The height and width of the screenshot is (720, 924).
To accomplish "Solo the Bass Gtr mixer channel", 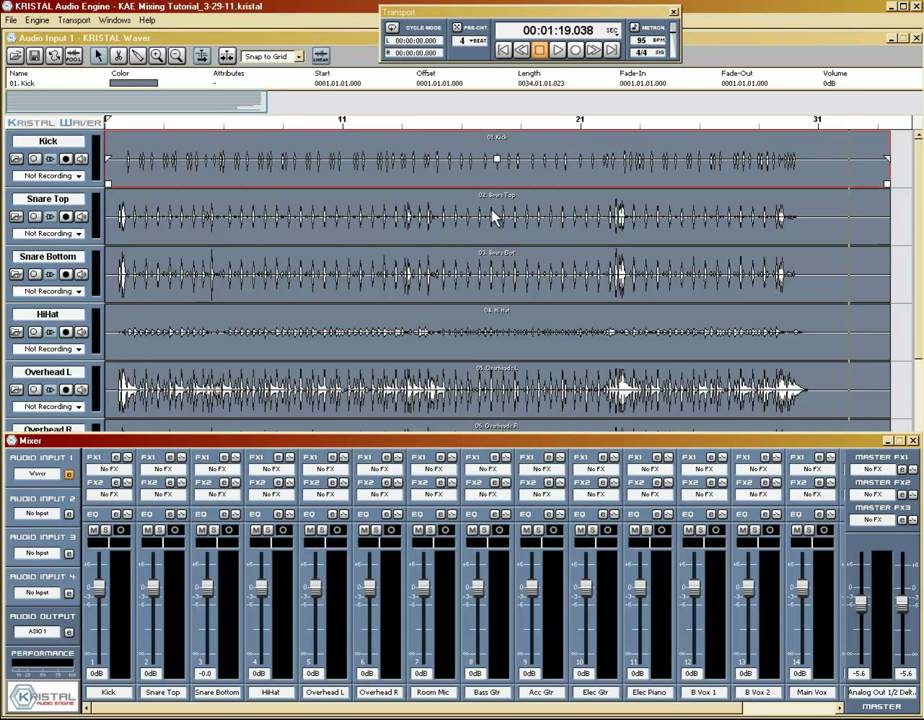I will (x=484, y=530).
